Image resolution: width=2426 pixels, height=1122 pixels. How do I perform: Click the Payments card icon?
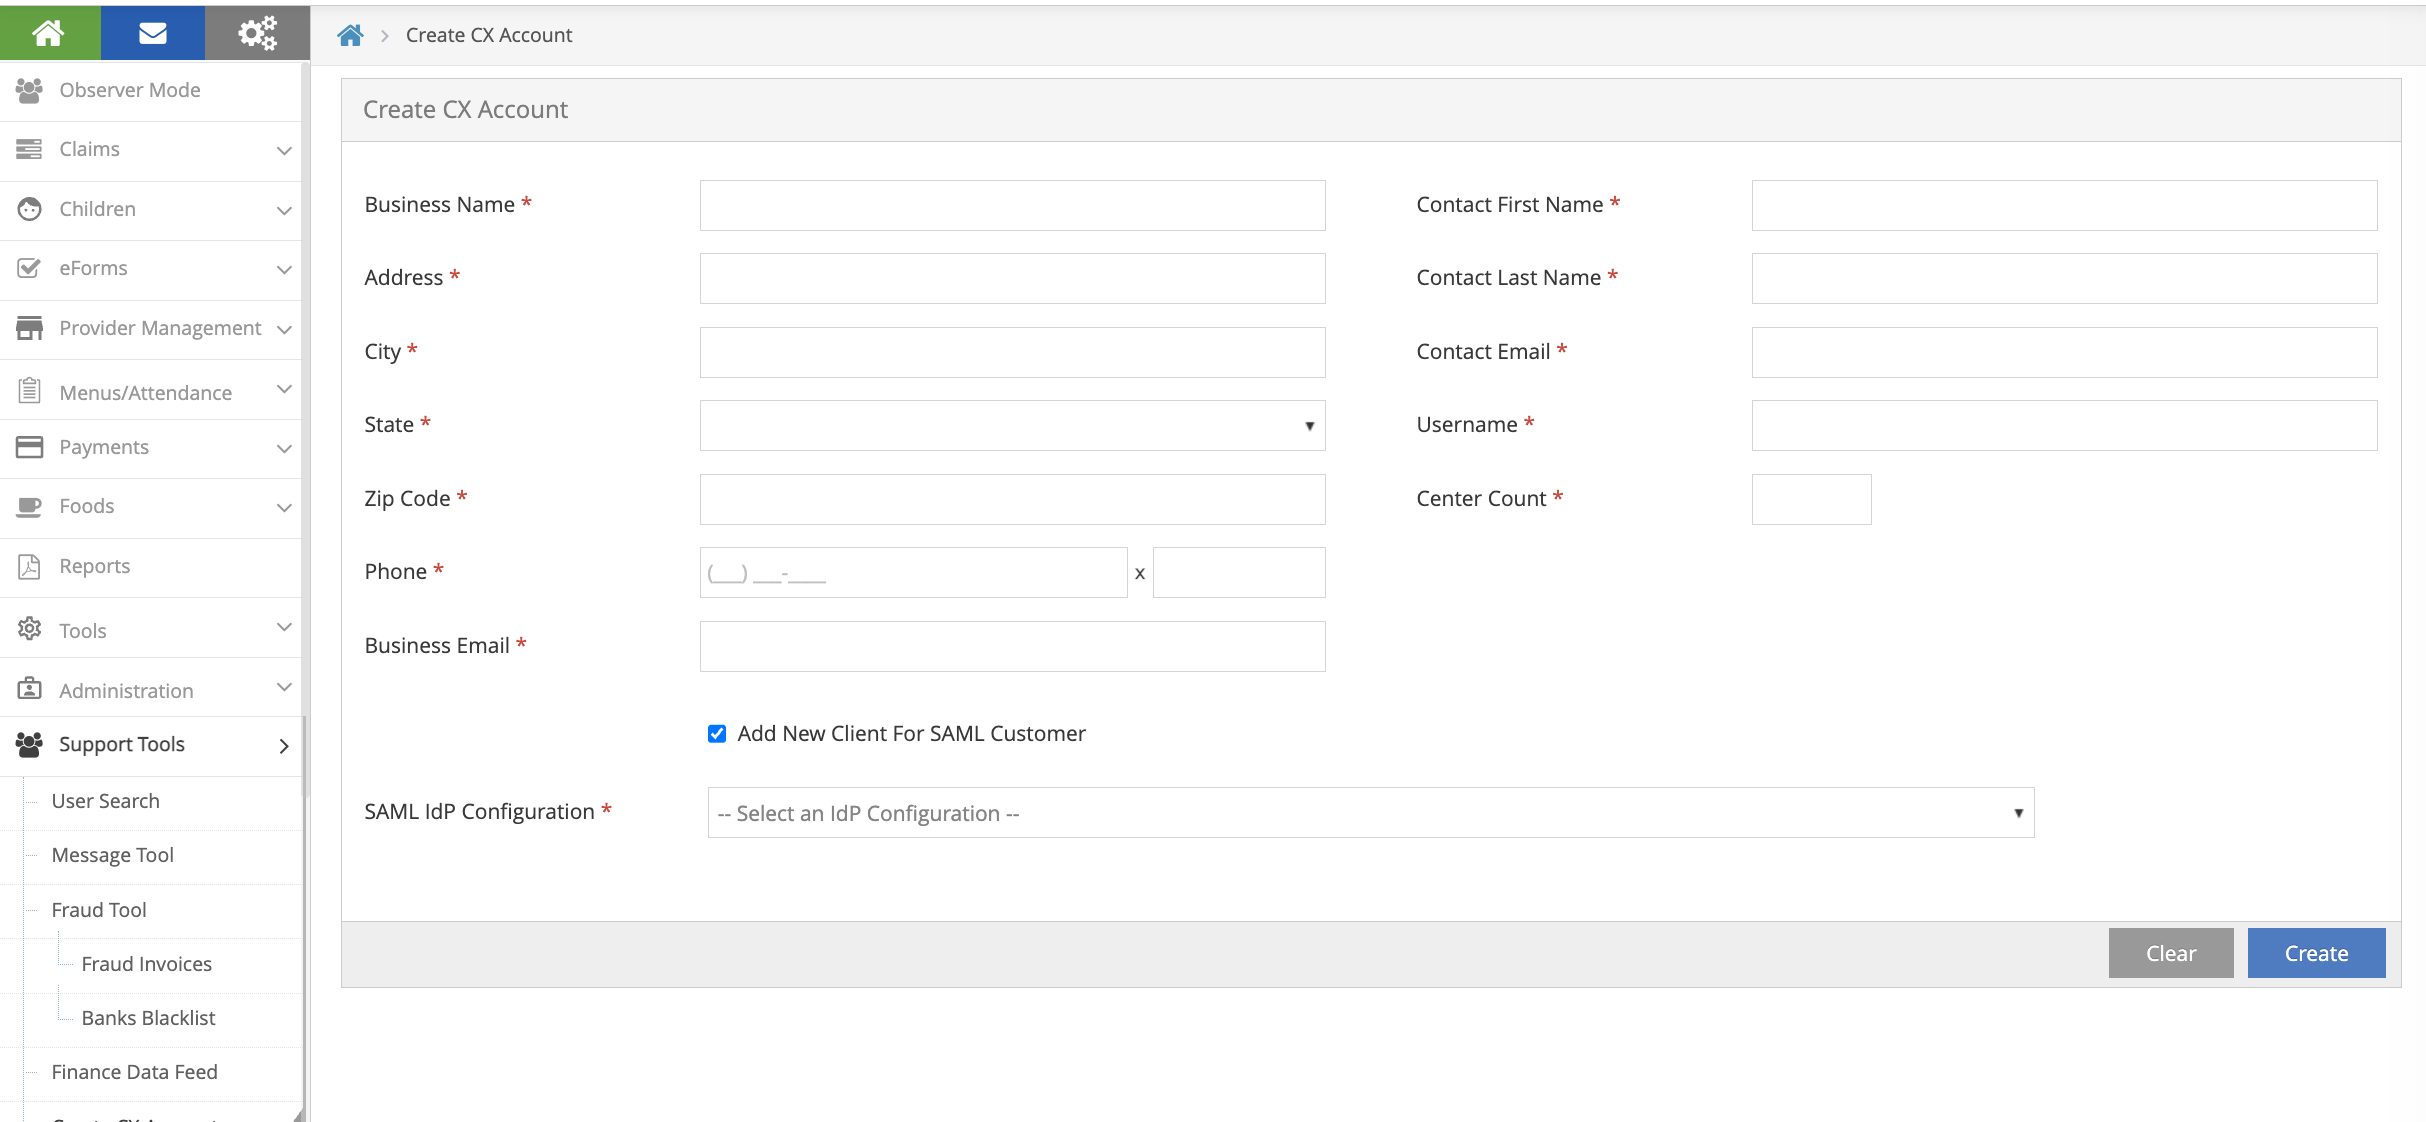[29, 446]
